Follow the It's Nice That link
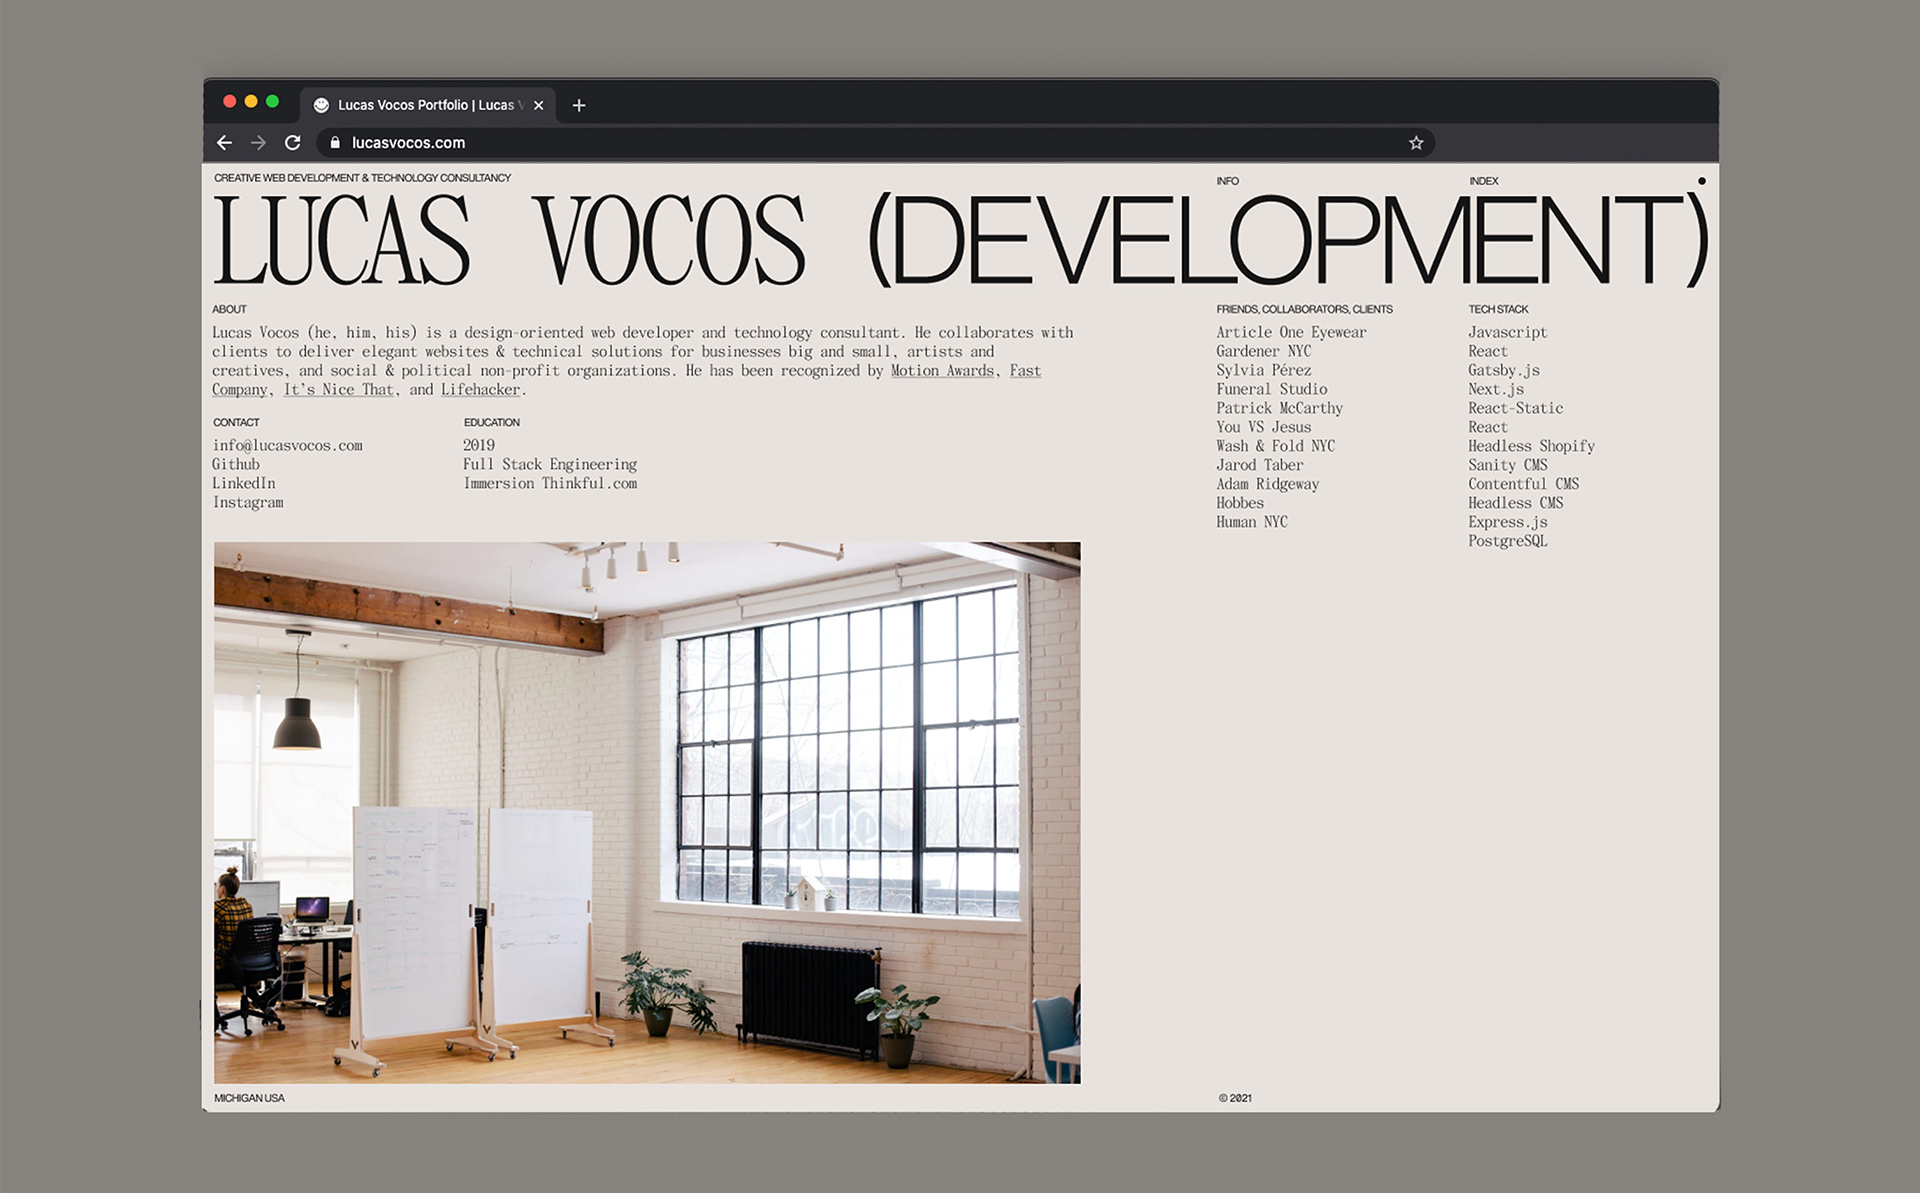Screen dimensions: 1920x1193 [x=338, y=390]
